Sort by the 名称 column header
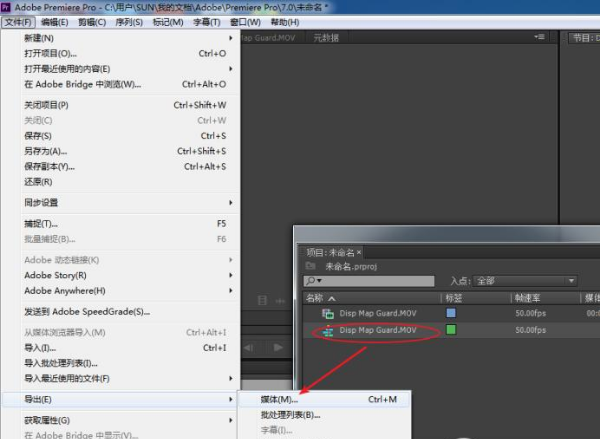Viewport: 604px width, 439px height. pos(315,298)
